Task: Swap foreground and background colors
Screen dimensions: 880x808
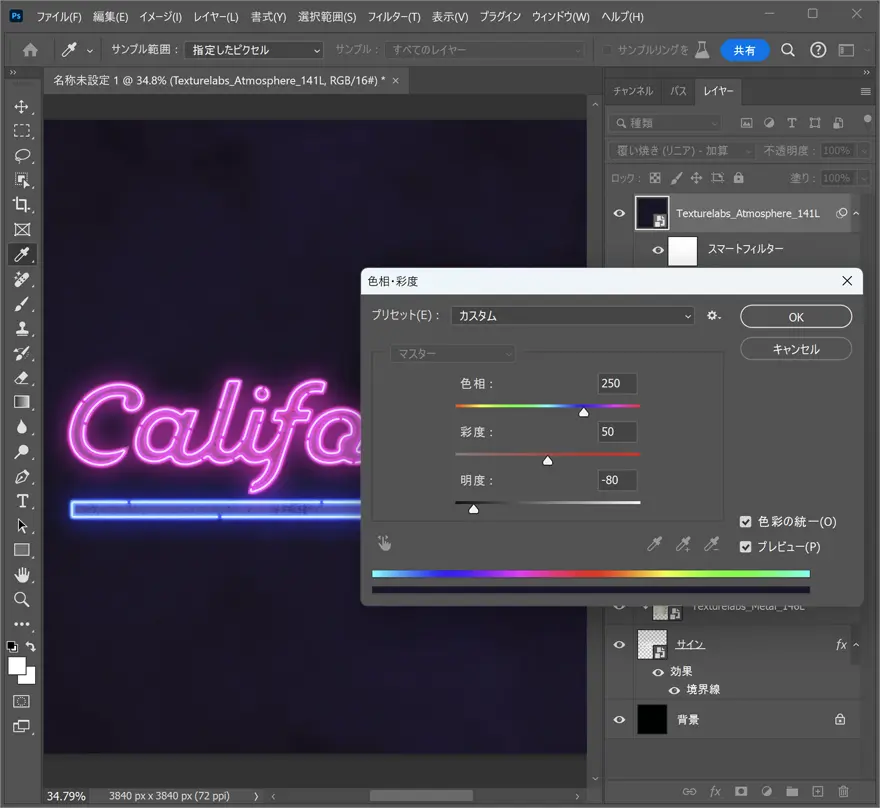Action: (31, 646)
